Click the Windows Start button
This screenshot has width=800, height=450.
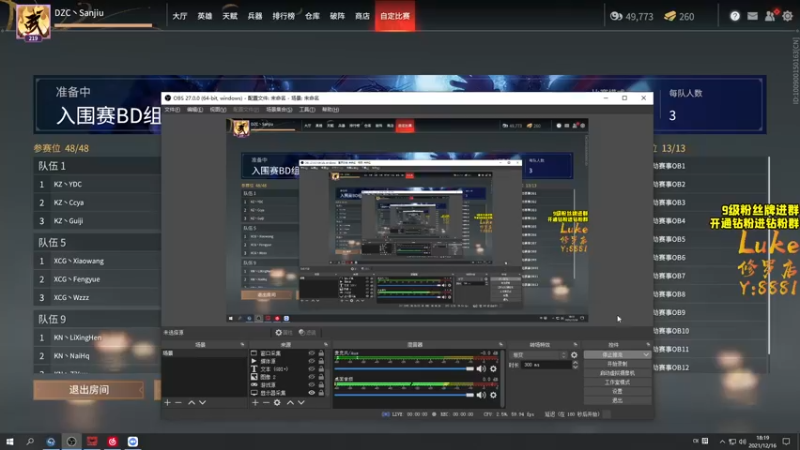[x=10, y=441]
